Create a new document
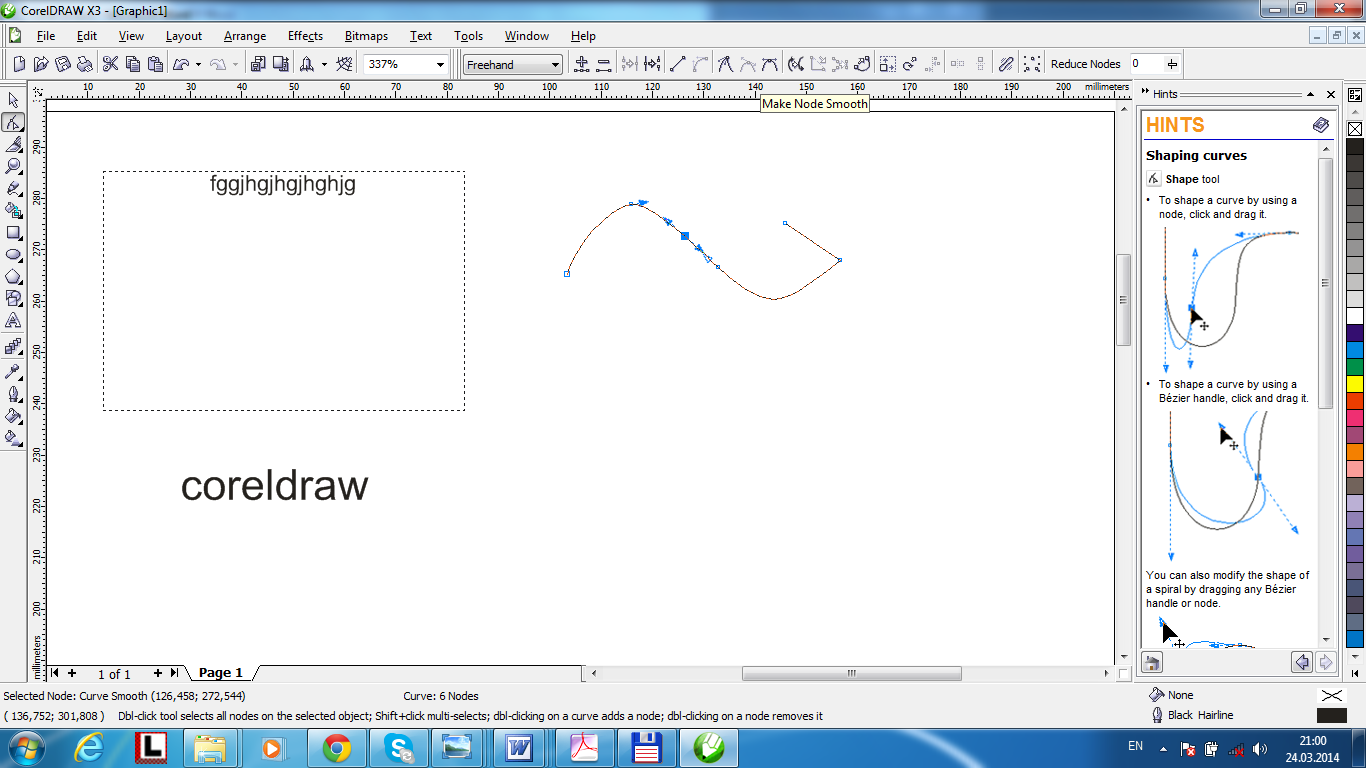This screenshot has height=768, width=1366. pyautogui.click(x=19, y=64)
